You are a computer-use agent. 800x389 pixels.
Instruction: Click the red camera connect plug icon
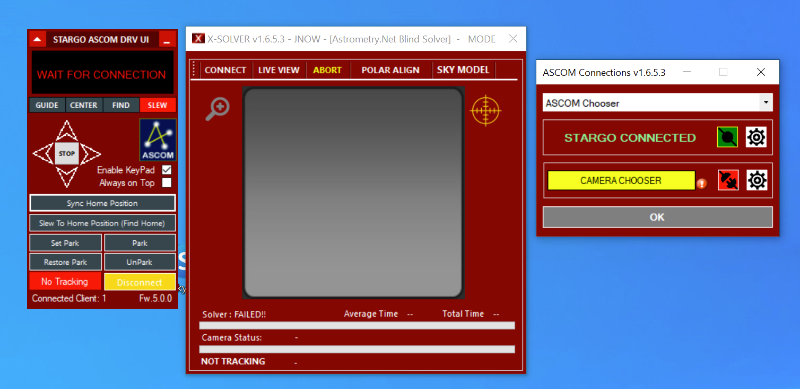728,180
